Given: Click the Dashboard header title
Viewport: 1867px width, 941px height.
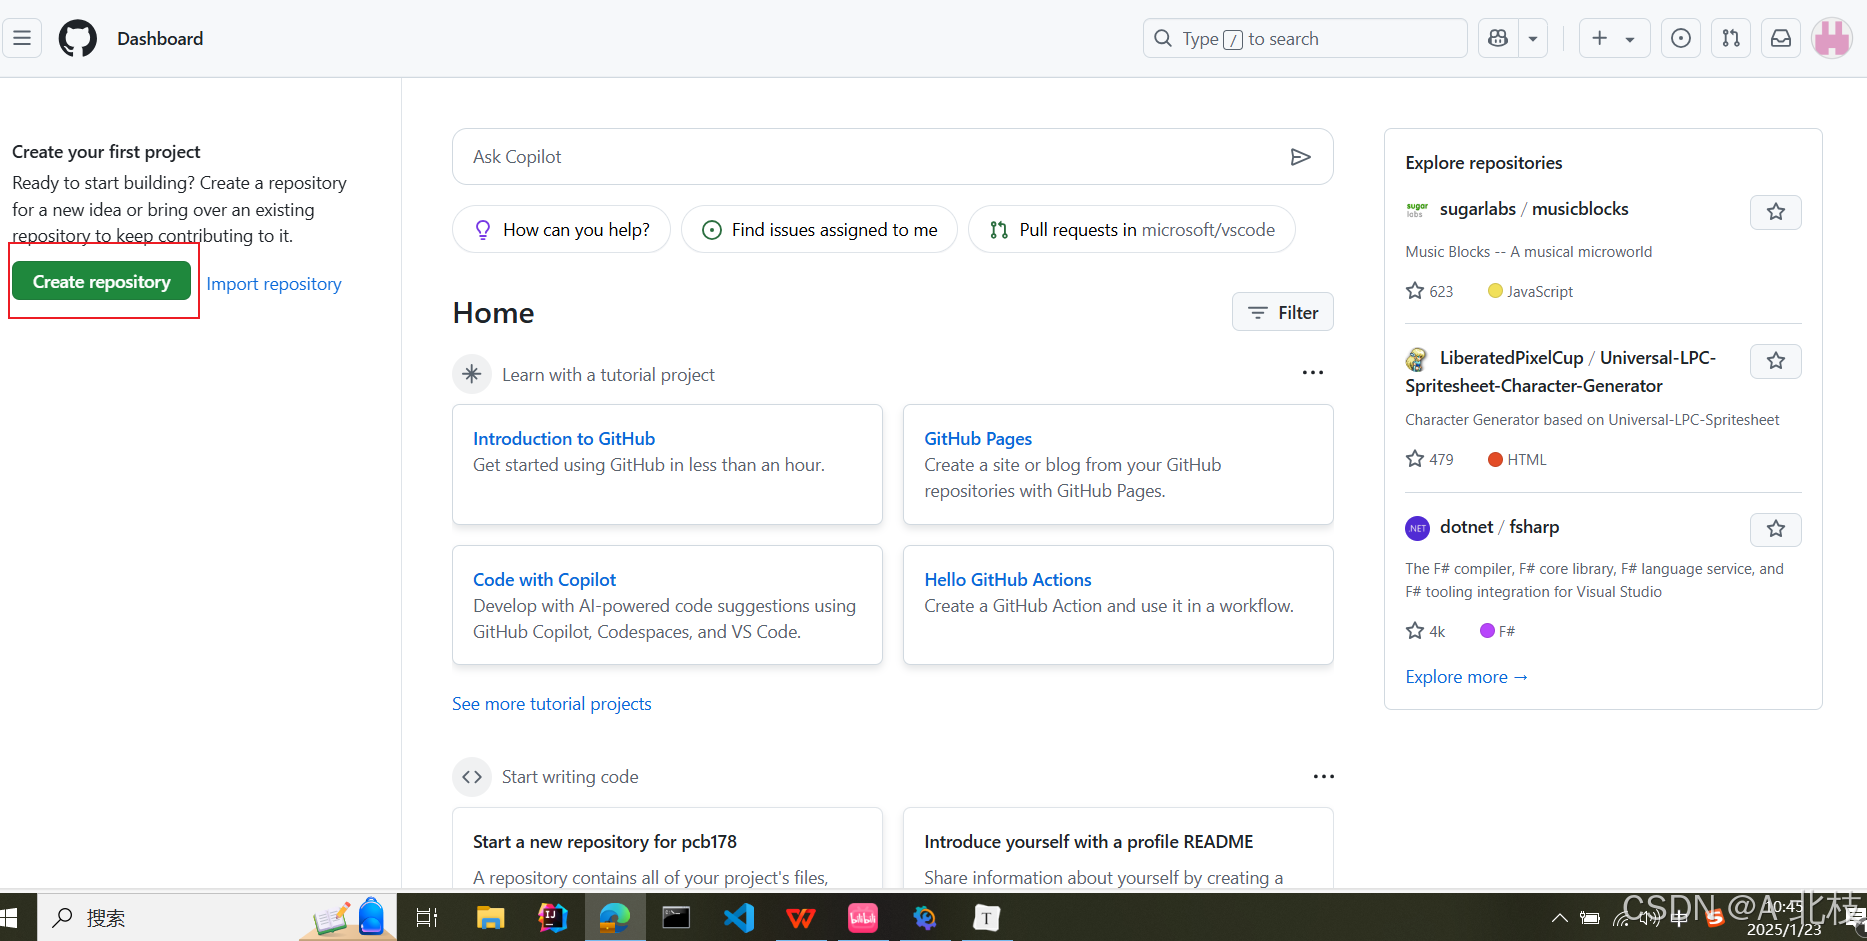Looking at the screenshot, I should point(160,39).
